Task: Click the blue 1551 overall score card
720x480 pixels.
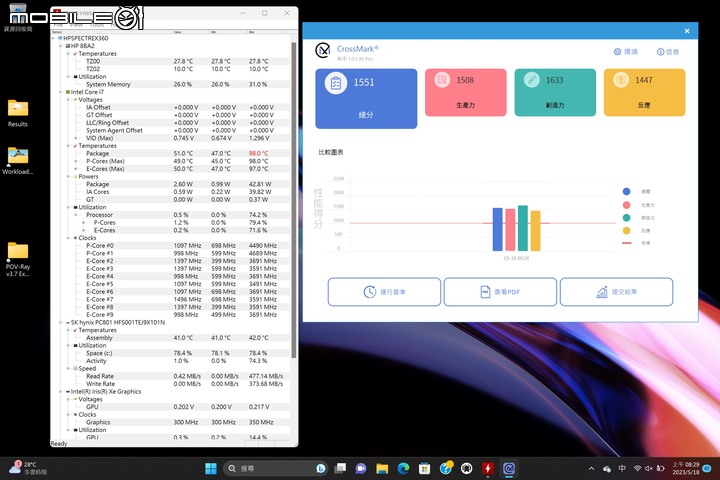Action: 366,98
